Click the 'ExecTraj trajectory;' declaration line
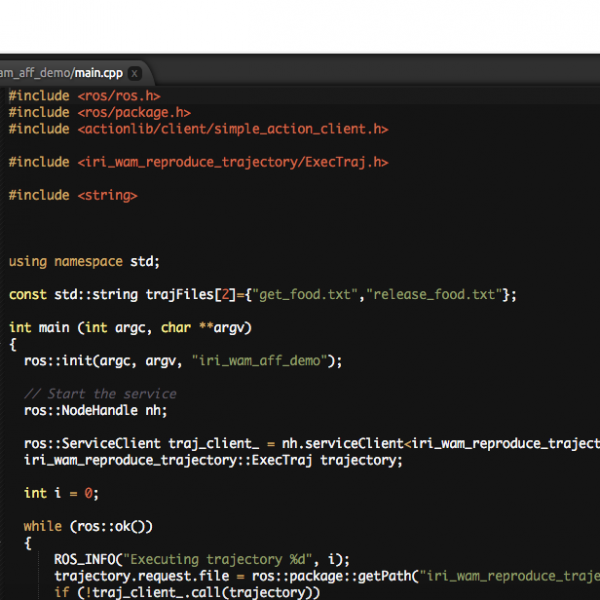The height and width of the screenshot is (600, 600). pos(213,460)
